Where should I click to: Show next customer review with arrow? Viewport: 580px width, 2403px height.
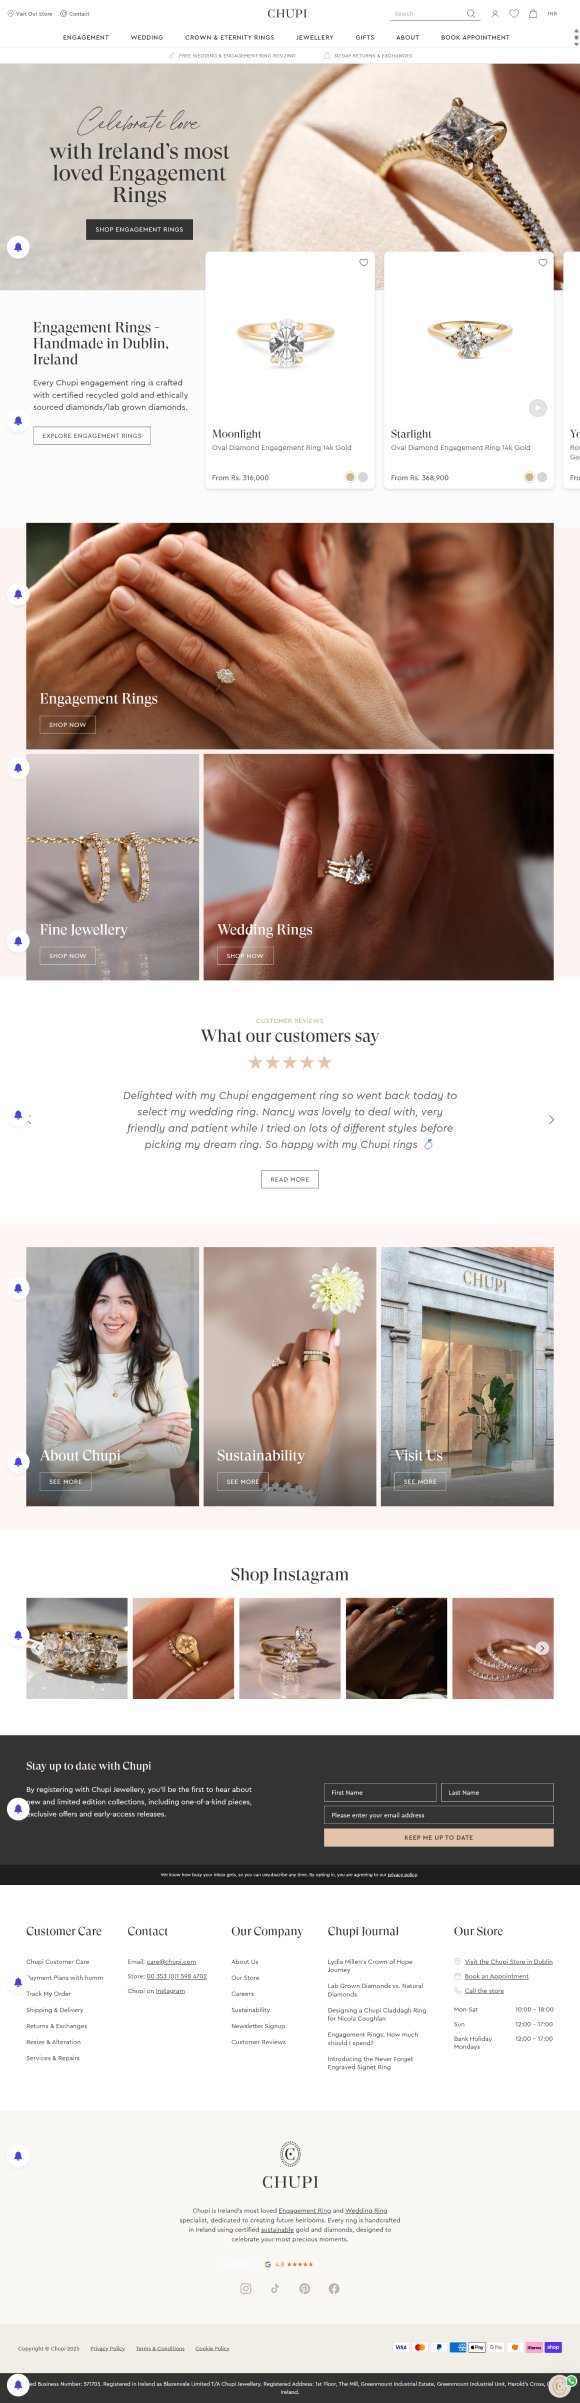[x=551, y=1119]
